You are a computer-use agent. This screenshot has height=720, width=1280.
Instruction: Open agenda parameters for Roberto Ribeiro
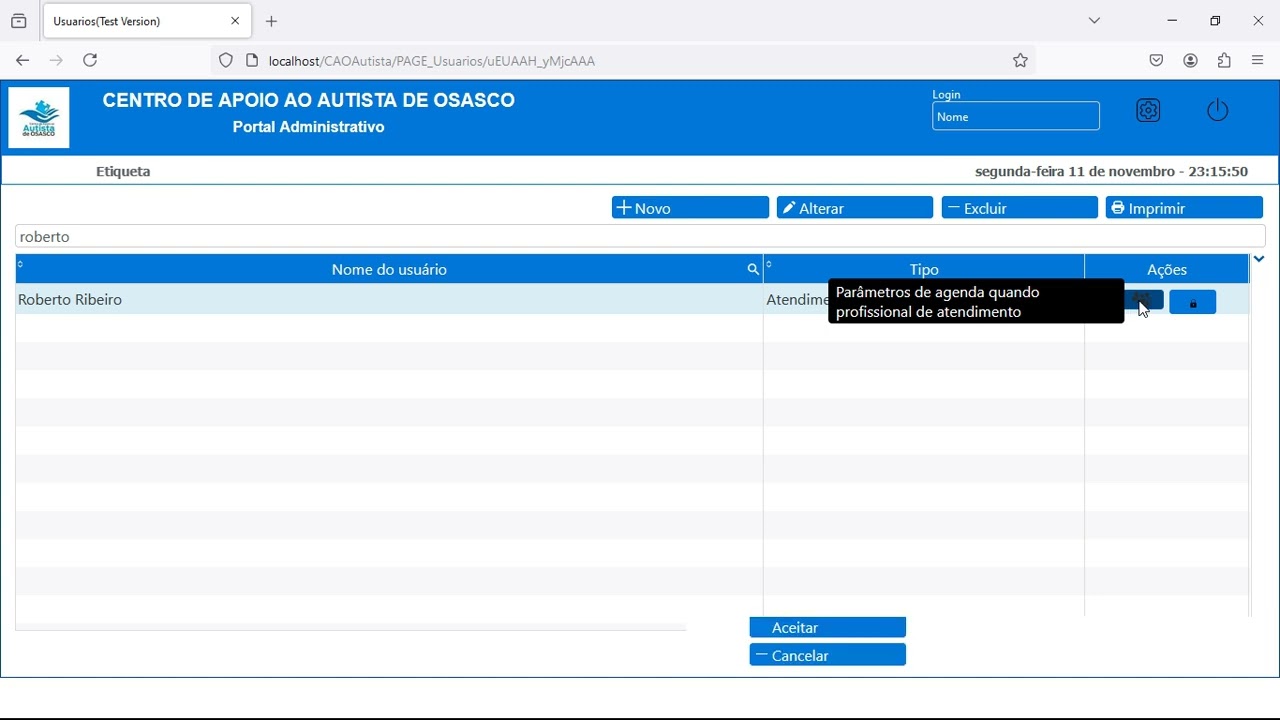click(1144, 301)
